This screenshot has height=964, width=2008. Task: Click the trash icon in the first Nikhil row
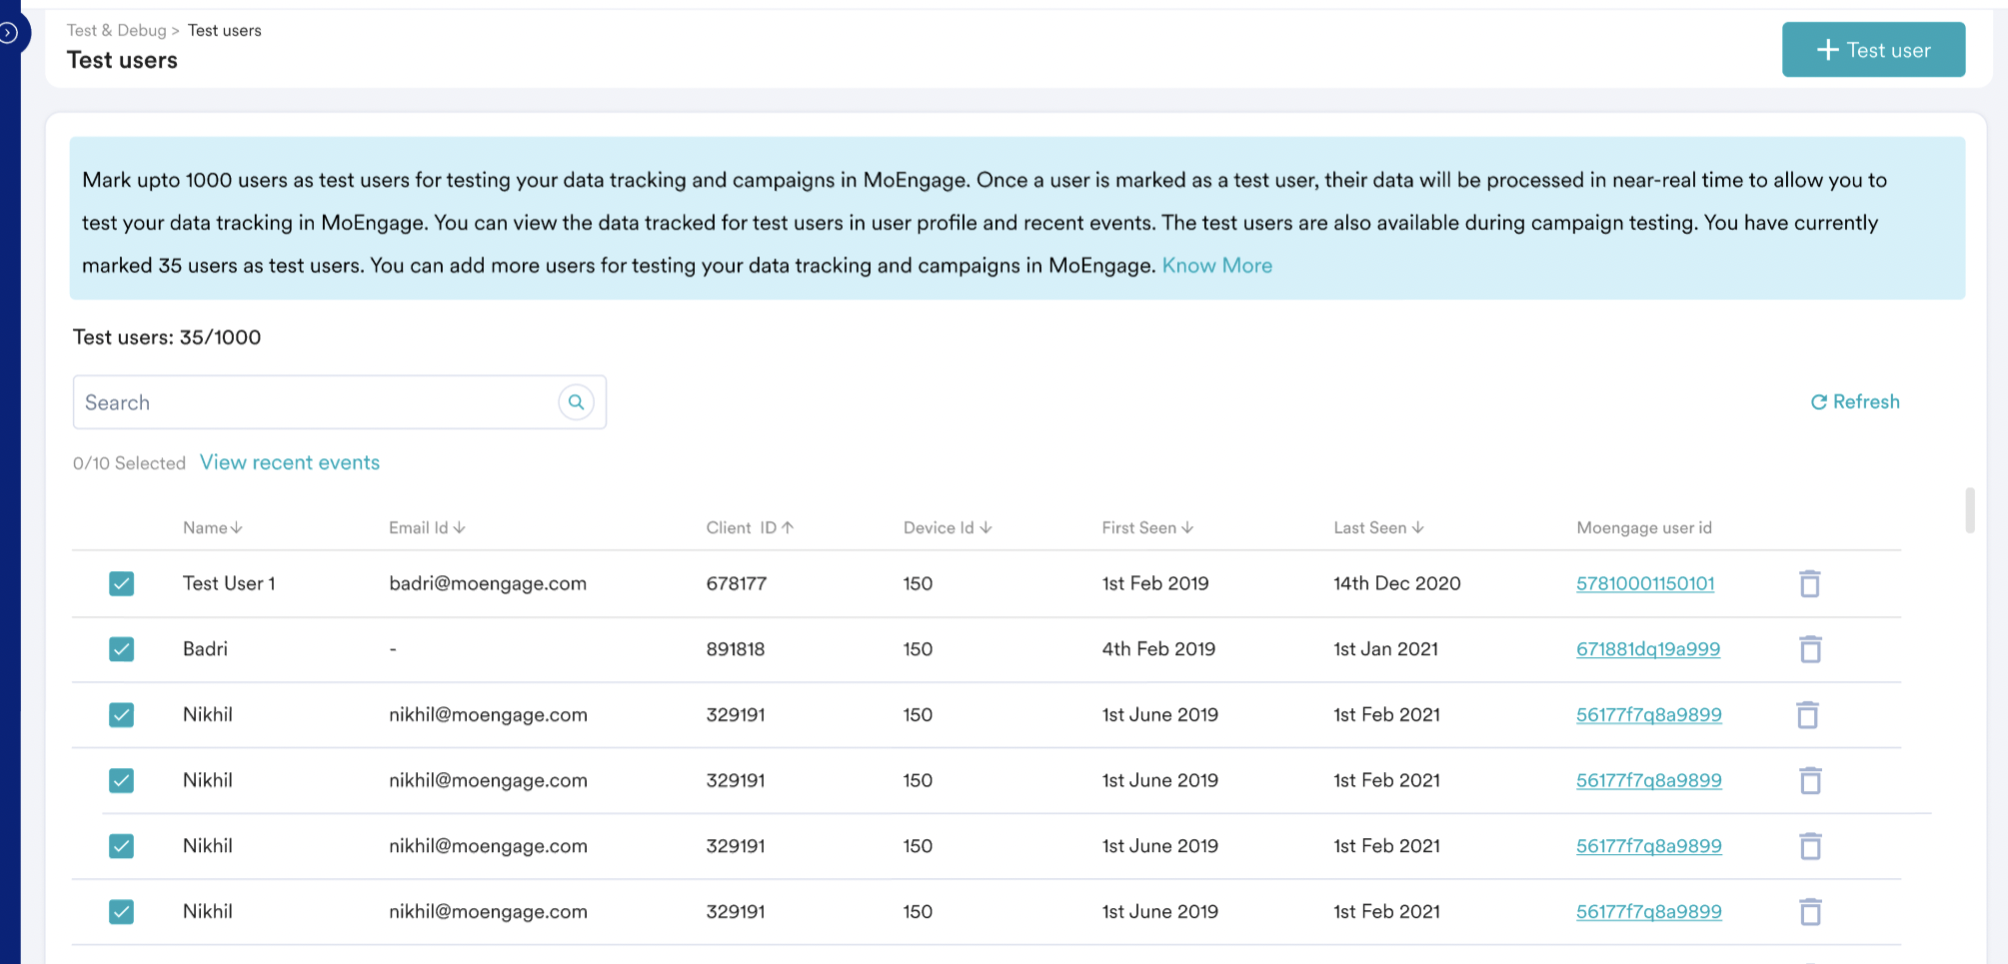(x=1807, y=715)
